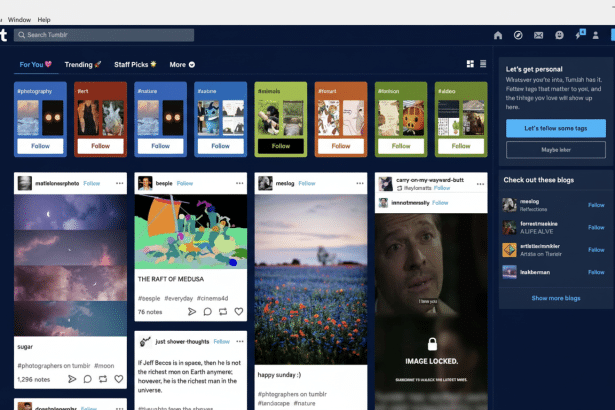This screenshot has width=615, height=410.
Task: Select the For You tab
Action: tap(35, 65)
